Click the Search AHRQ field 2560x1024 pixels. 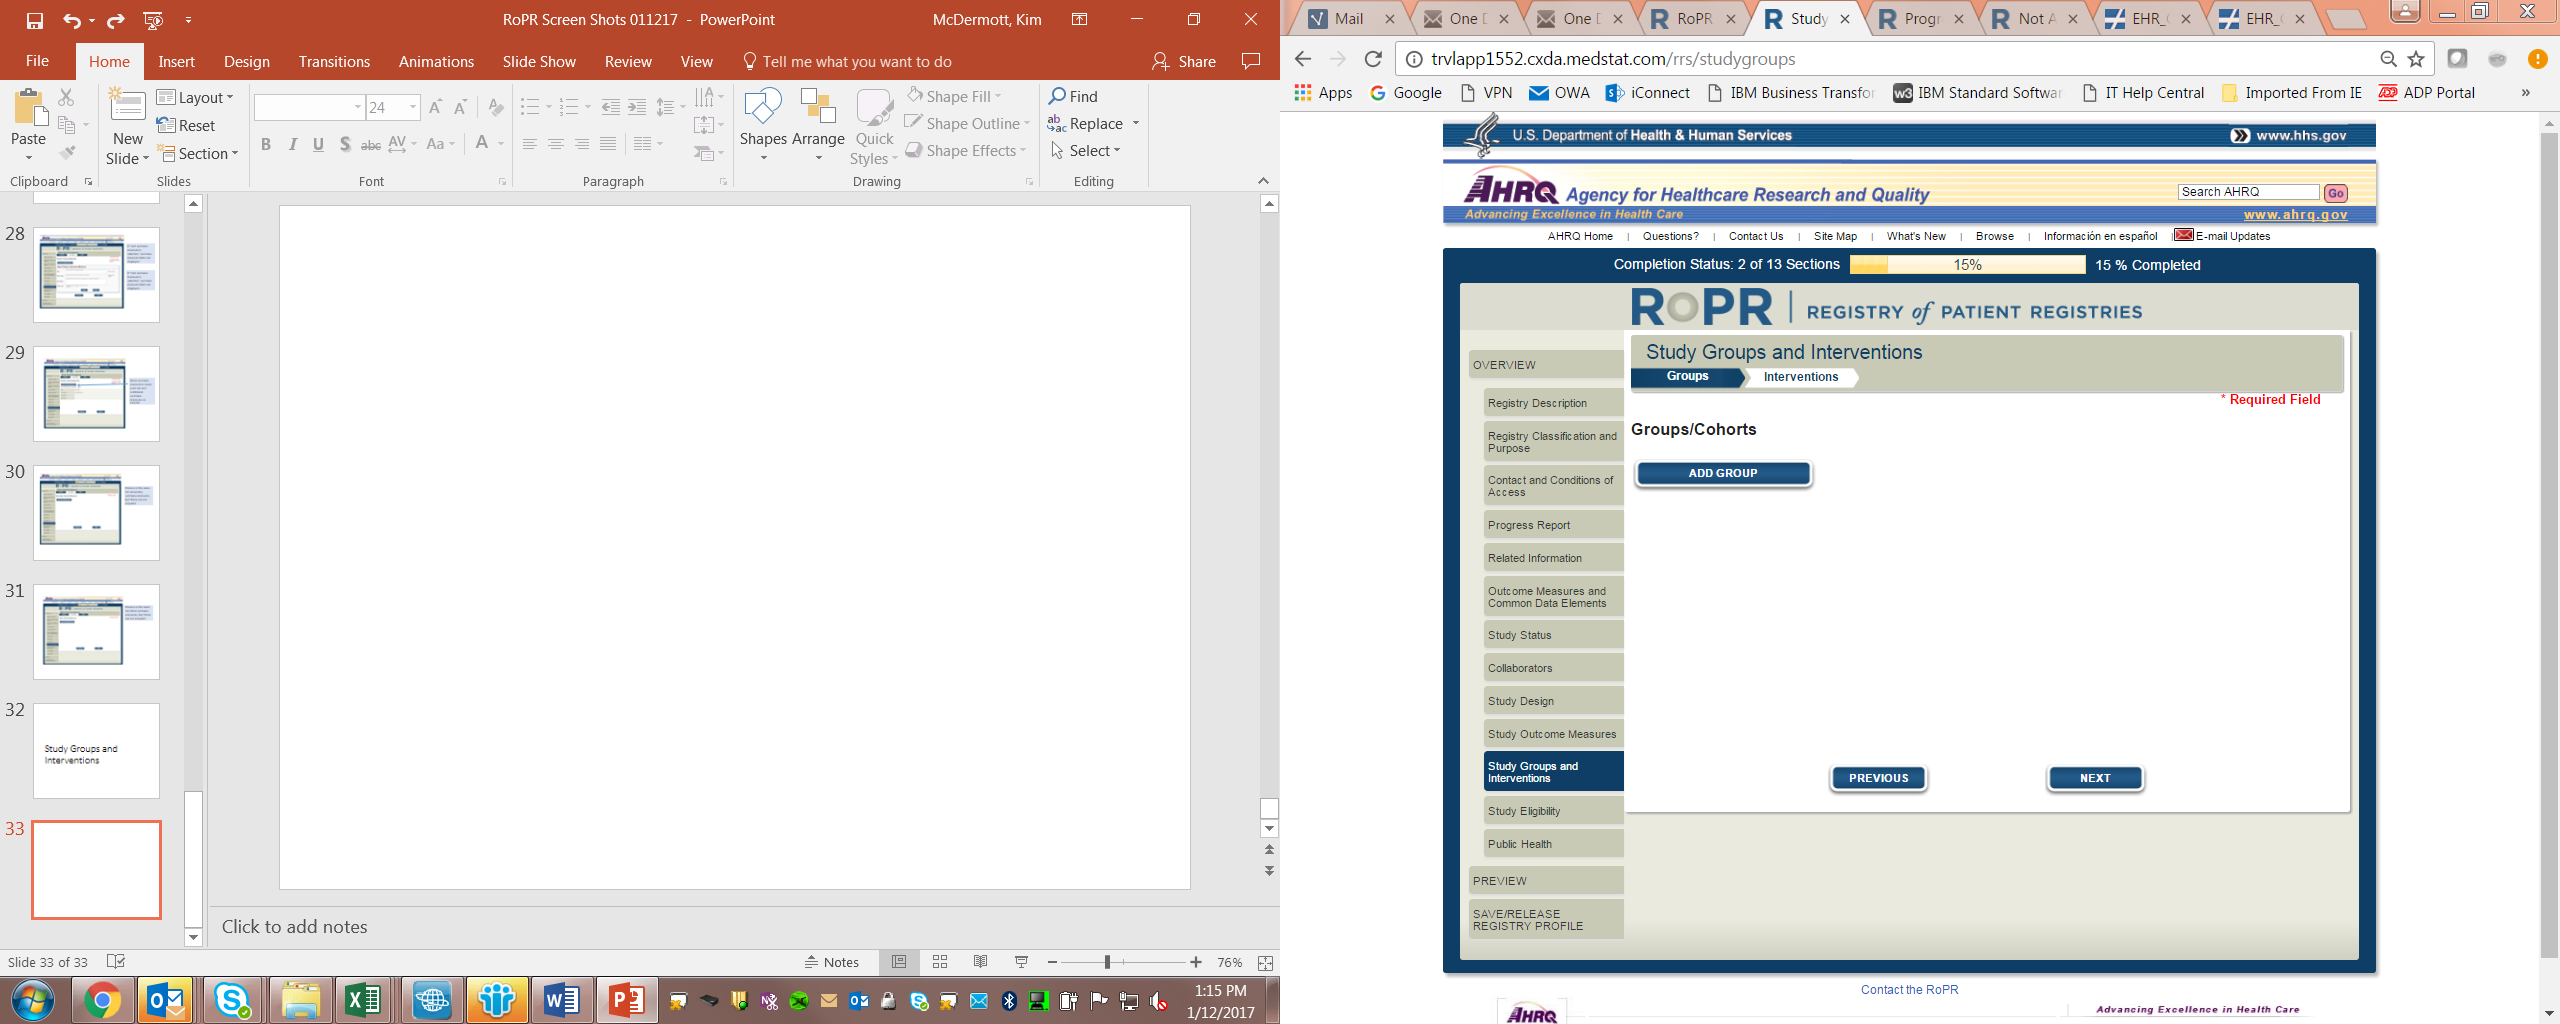point(2248,192)
